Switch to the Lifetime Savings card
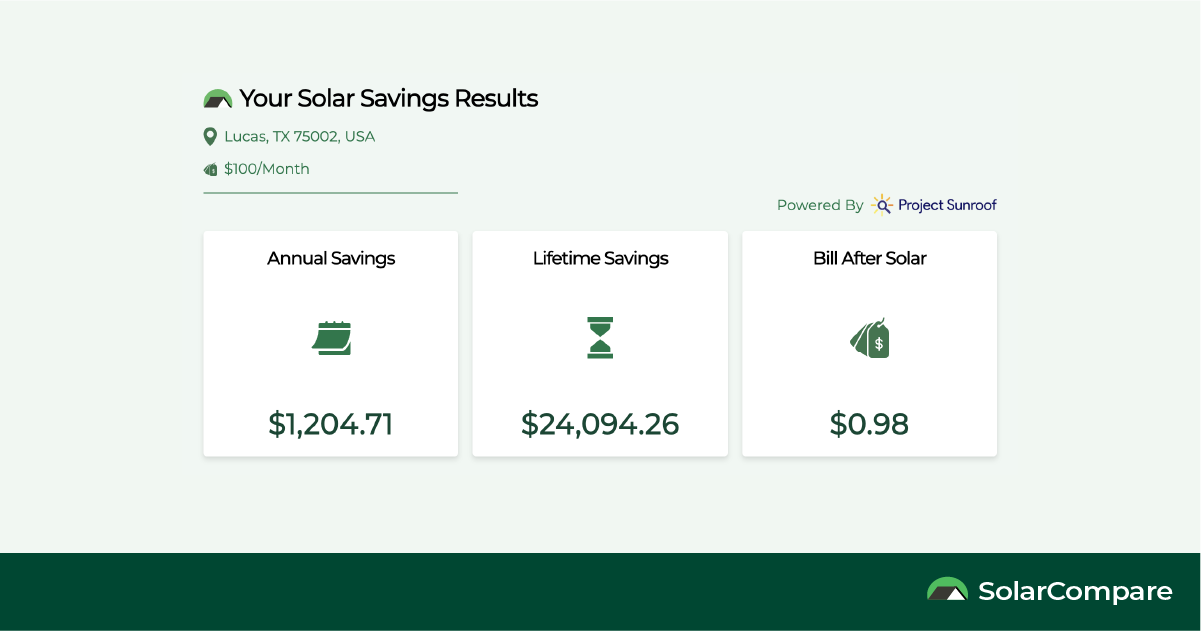 (x=599, y=258)
